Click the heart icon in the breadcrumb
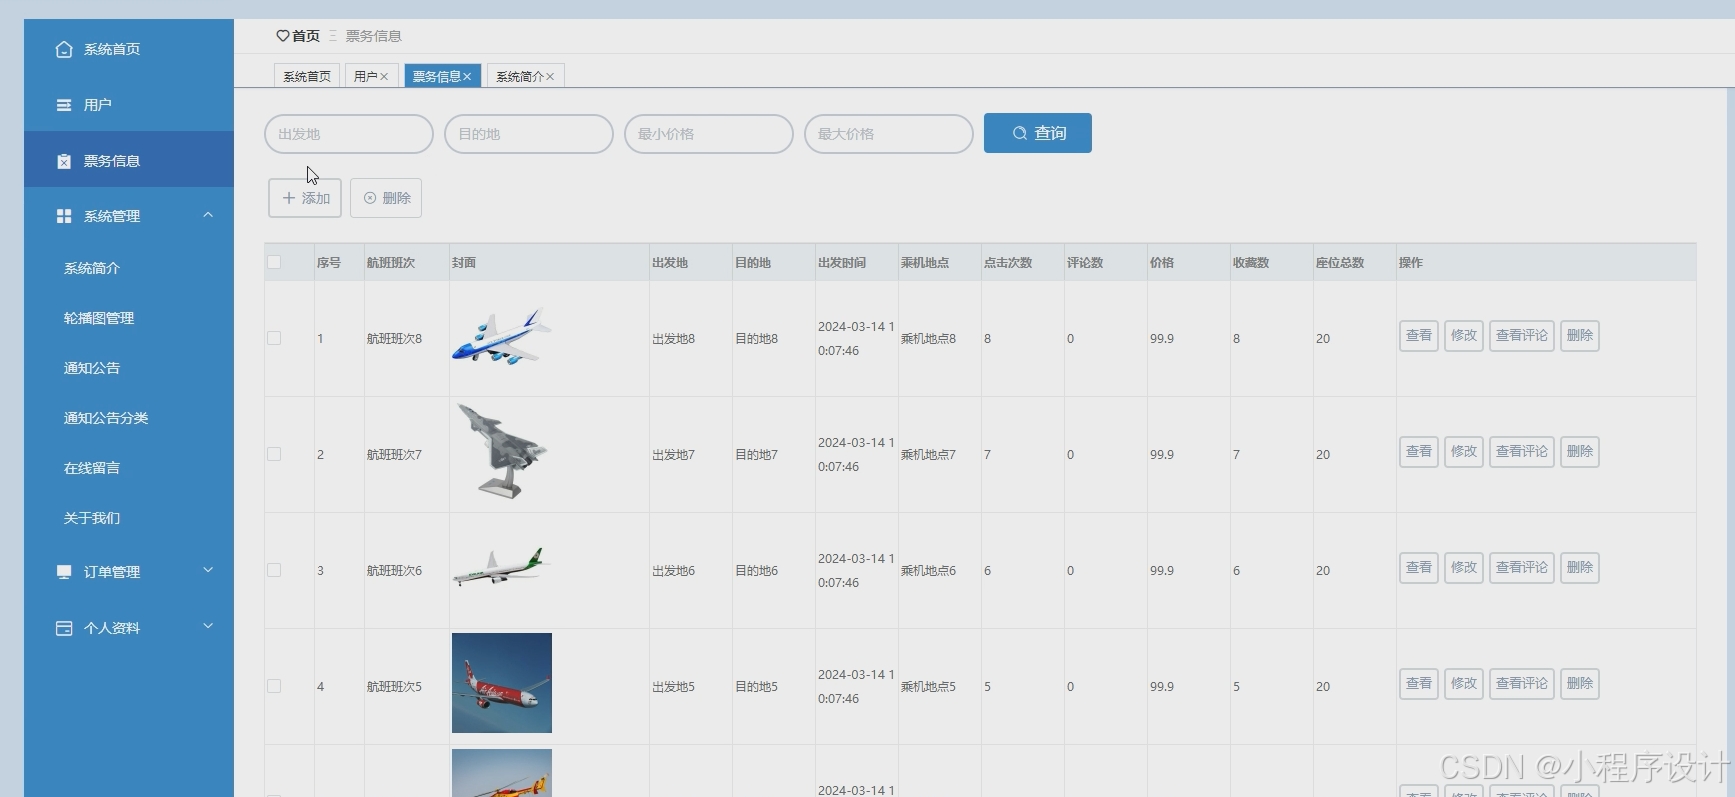This screenshot has width=1735, height=797. tap(282, 36)
